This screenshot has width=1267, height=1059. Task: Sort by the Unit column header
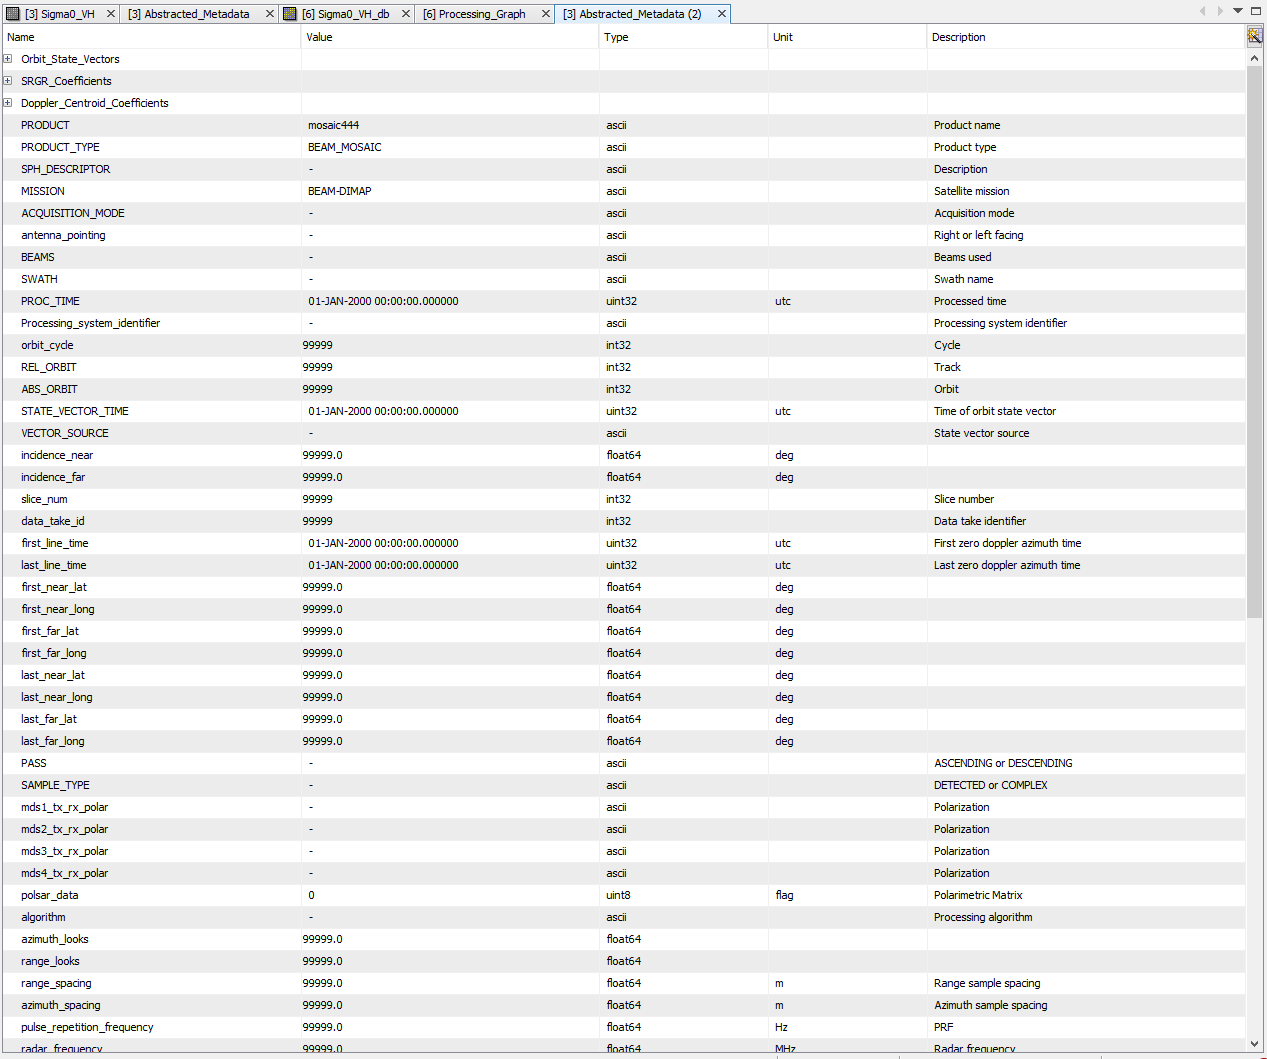click(848, 37)
